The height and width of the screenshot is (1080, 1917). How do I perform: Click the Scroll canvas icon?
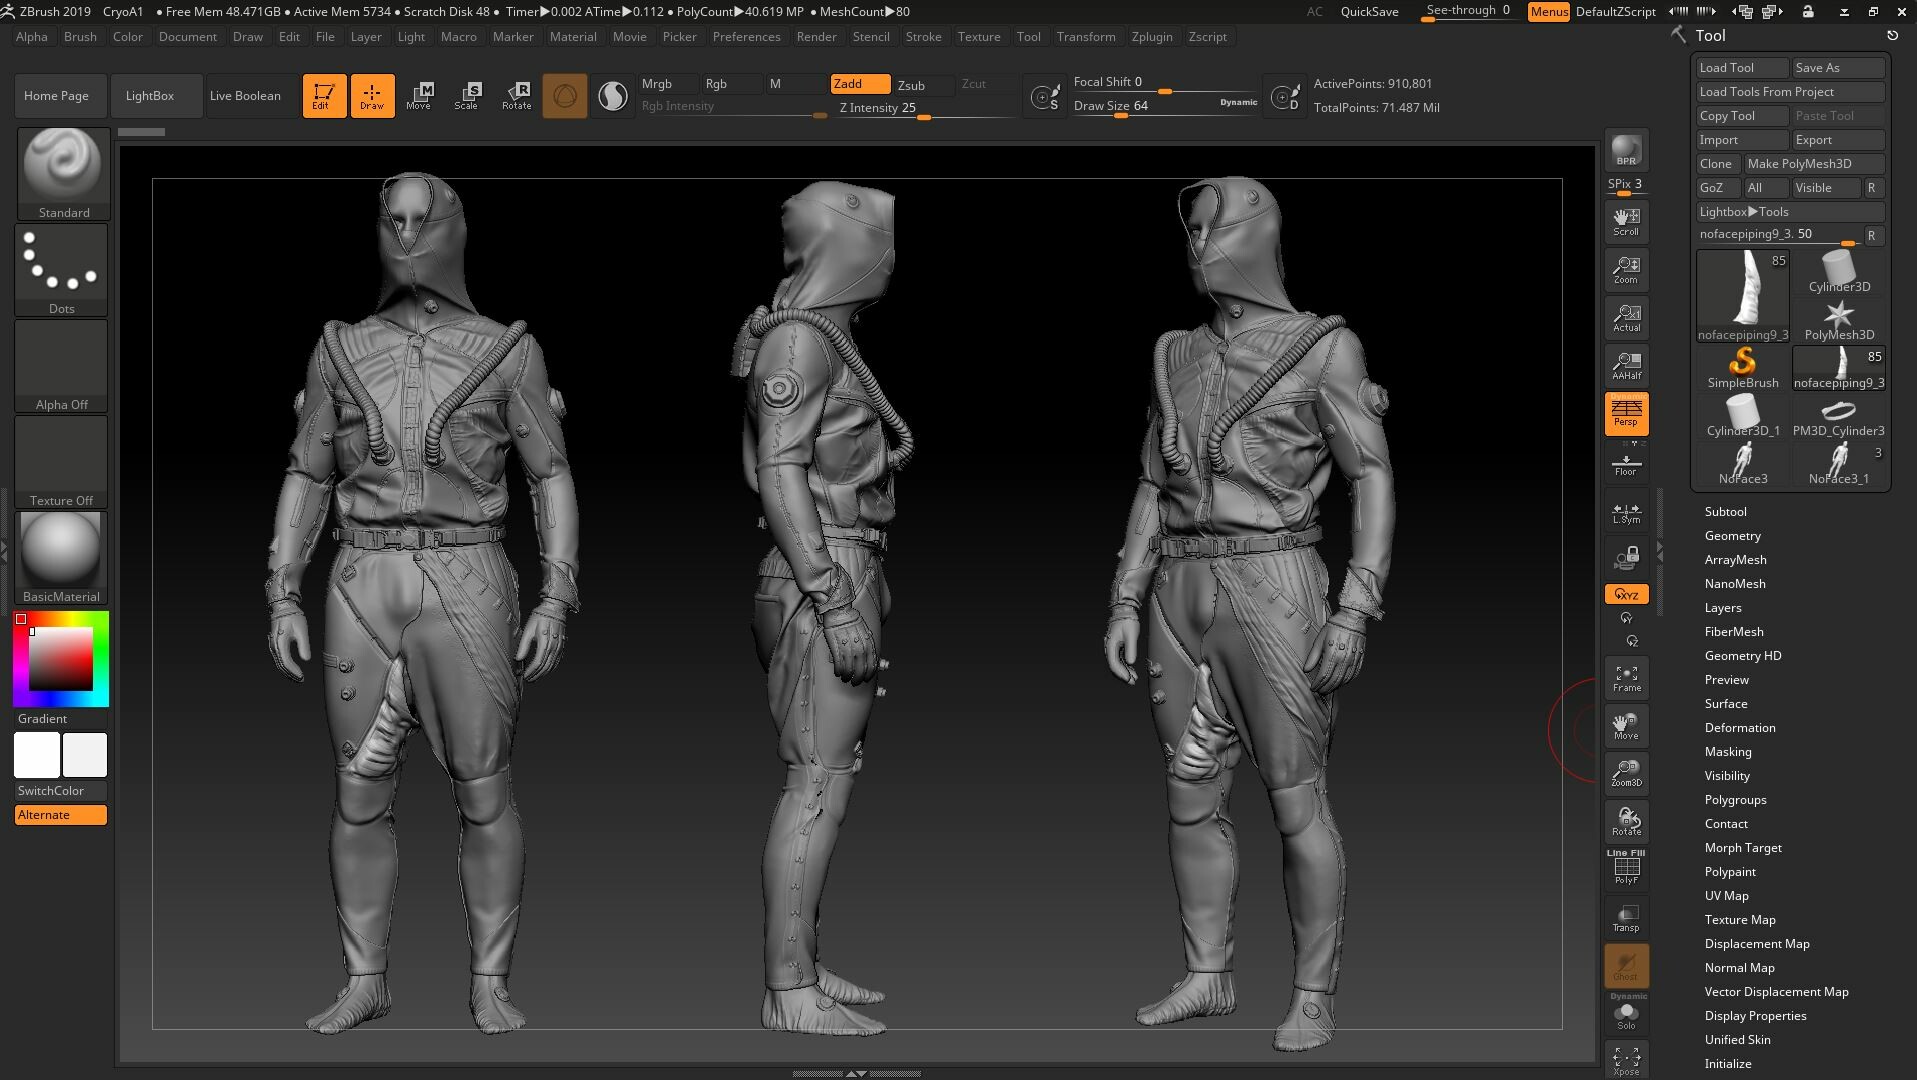point(1626,222)
